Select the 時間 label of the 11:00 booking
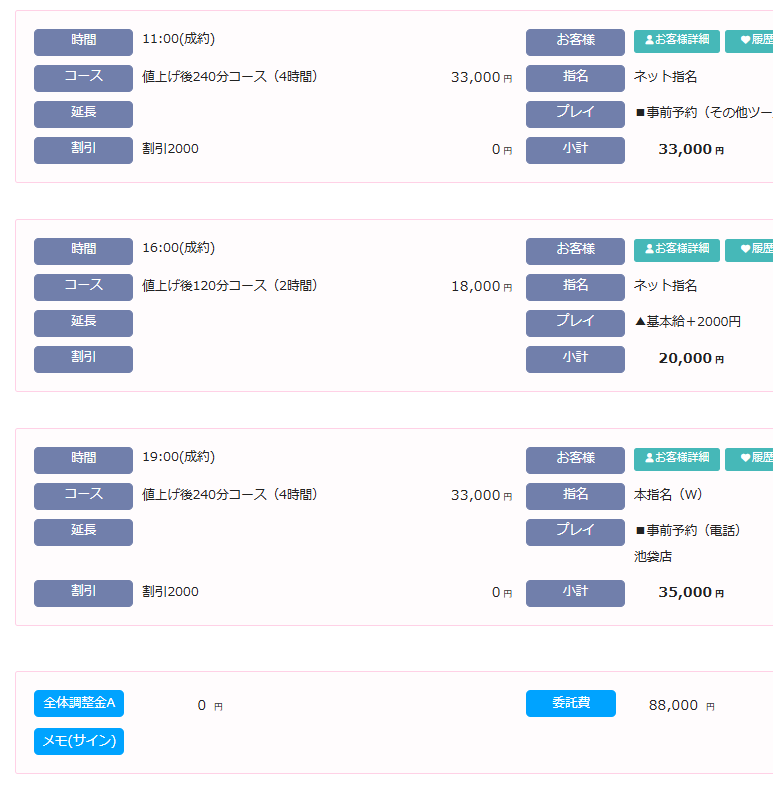773x789 pixels. tap(83, 41)
